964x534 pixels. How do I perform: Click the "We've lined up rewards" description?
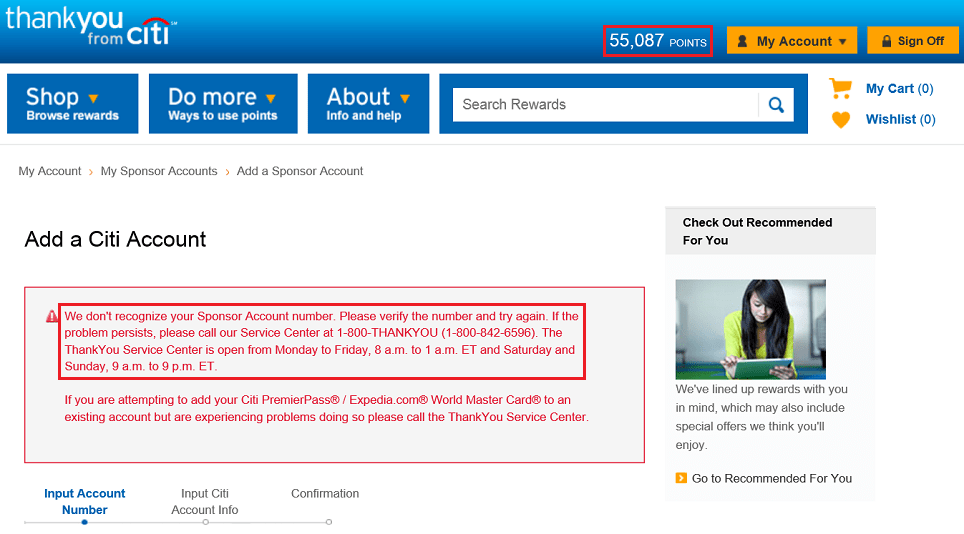[x=762, y=417]
